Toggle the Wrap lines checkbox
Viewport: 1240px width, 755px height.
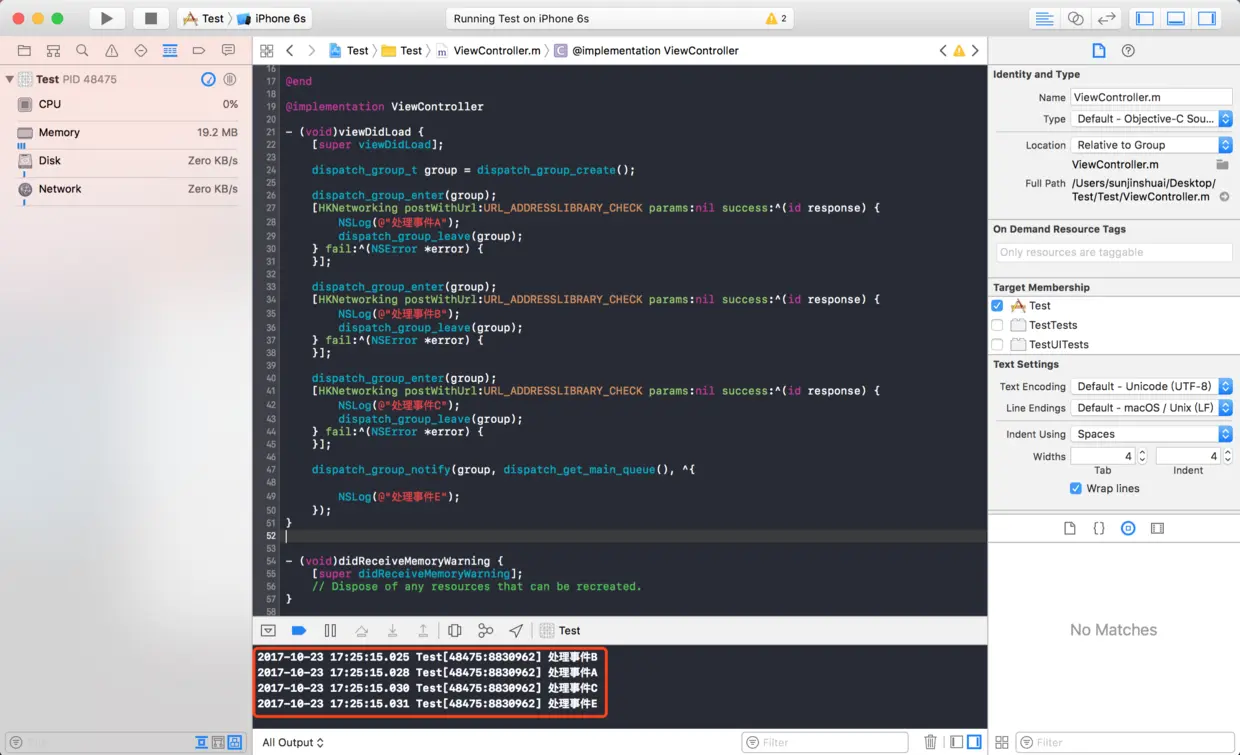click(1076, 488)
